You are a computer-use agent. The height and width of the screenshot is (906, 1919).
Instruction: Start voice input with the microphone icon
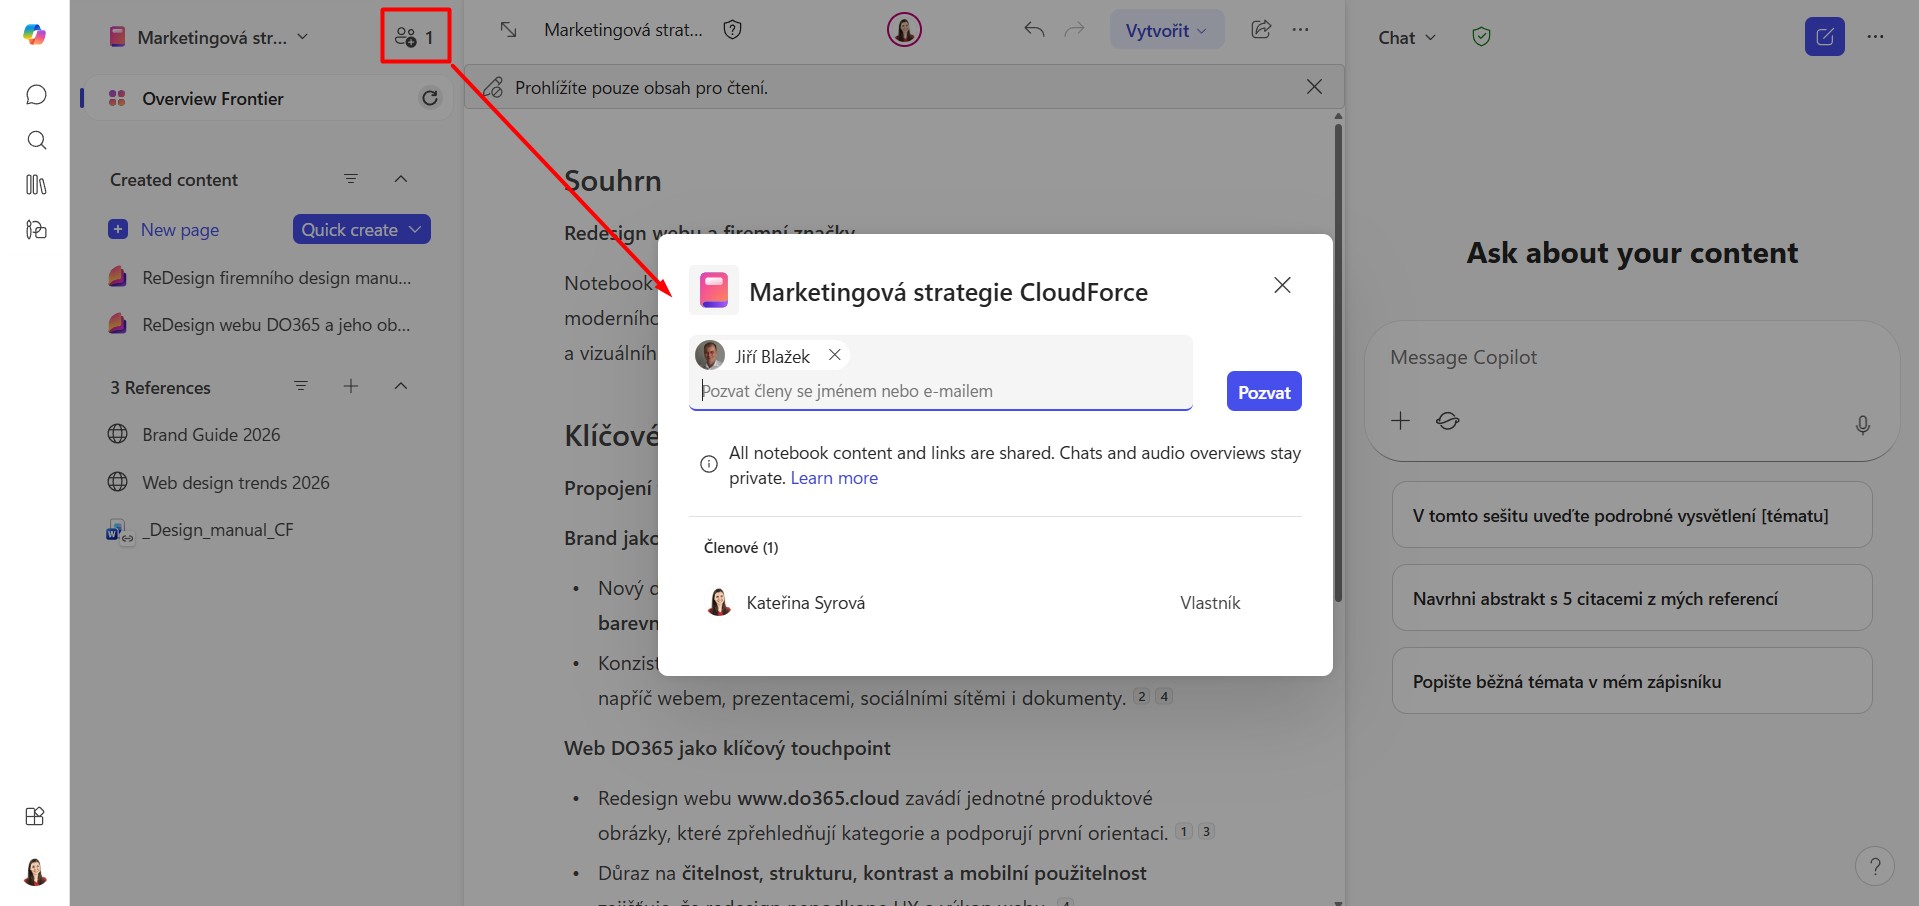tap(1862, 425)
